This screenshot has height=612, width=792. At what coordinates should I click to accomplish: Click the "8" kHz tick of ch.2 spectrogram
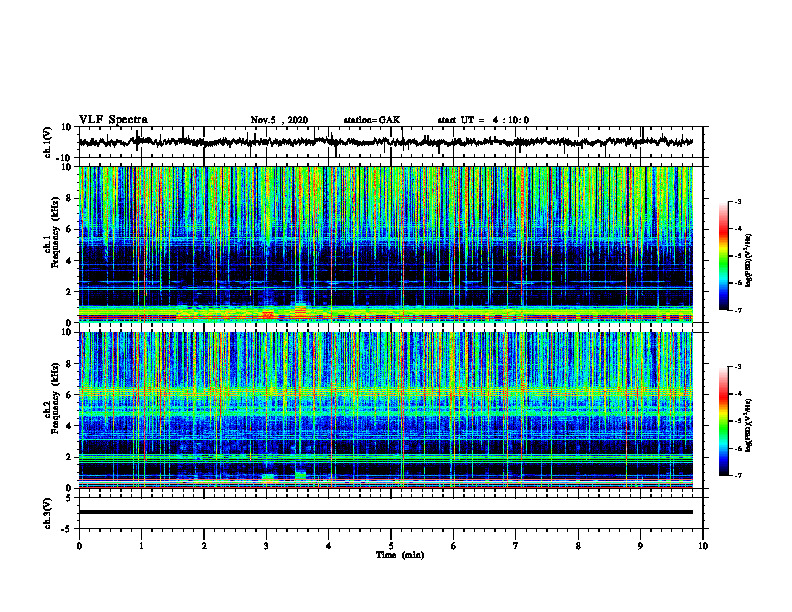pyautogui.click(x=70, y=364)
